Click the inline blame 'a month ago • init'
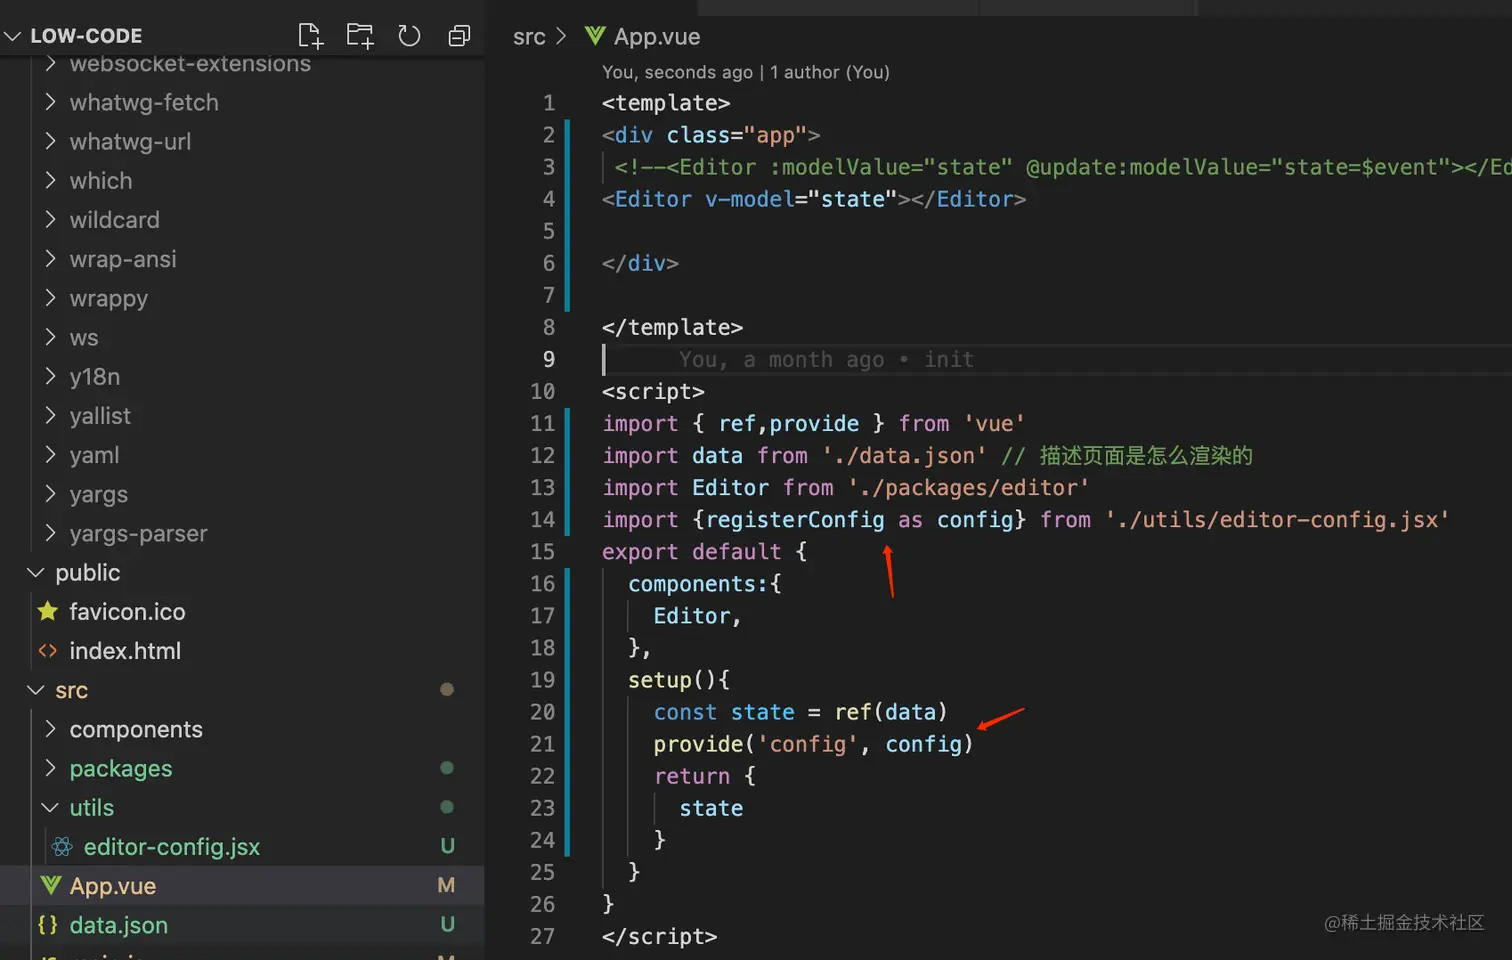The width and height of the screenshot is (1512, 960). (x=826, y=359)
